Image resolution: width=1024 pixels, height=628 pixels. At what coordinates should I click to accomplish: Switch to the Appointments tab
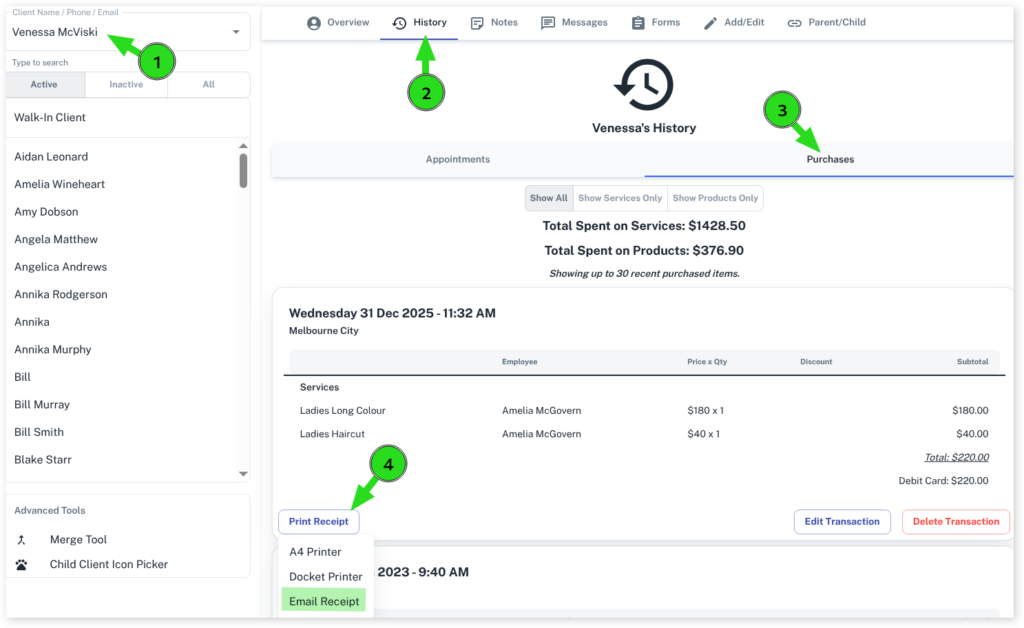coord(458,160)
